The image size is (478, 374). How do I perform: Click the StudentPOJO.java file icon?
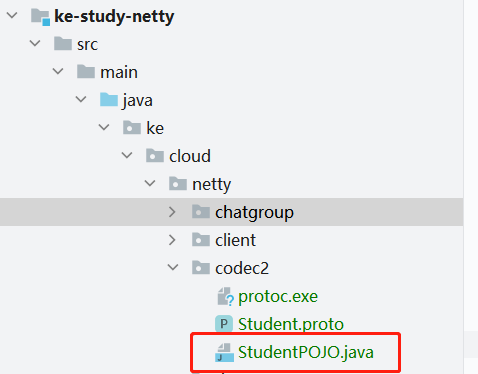224,352
